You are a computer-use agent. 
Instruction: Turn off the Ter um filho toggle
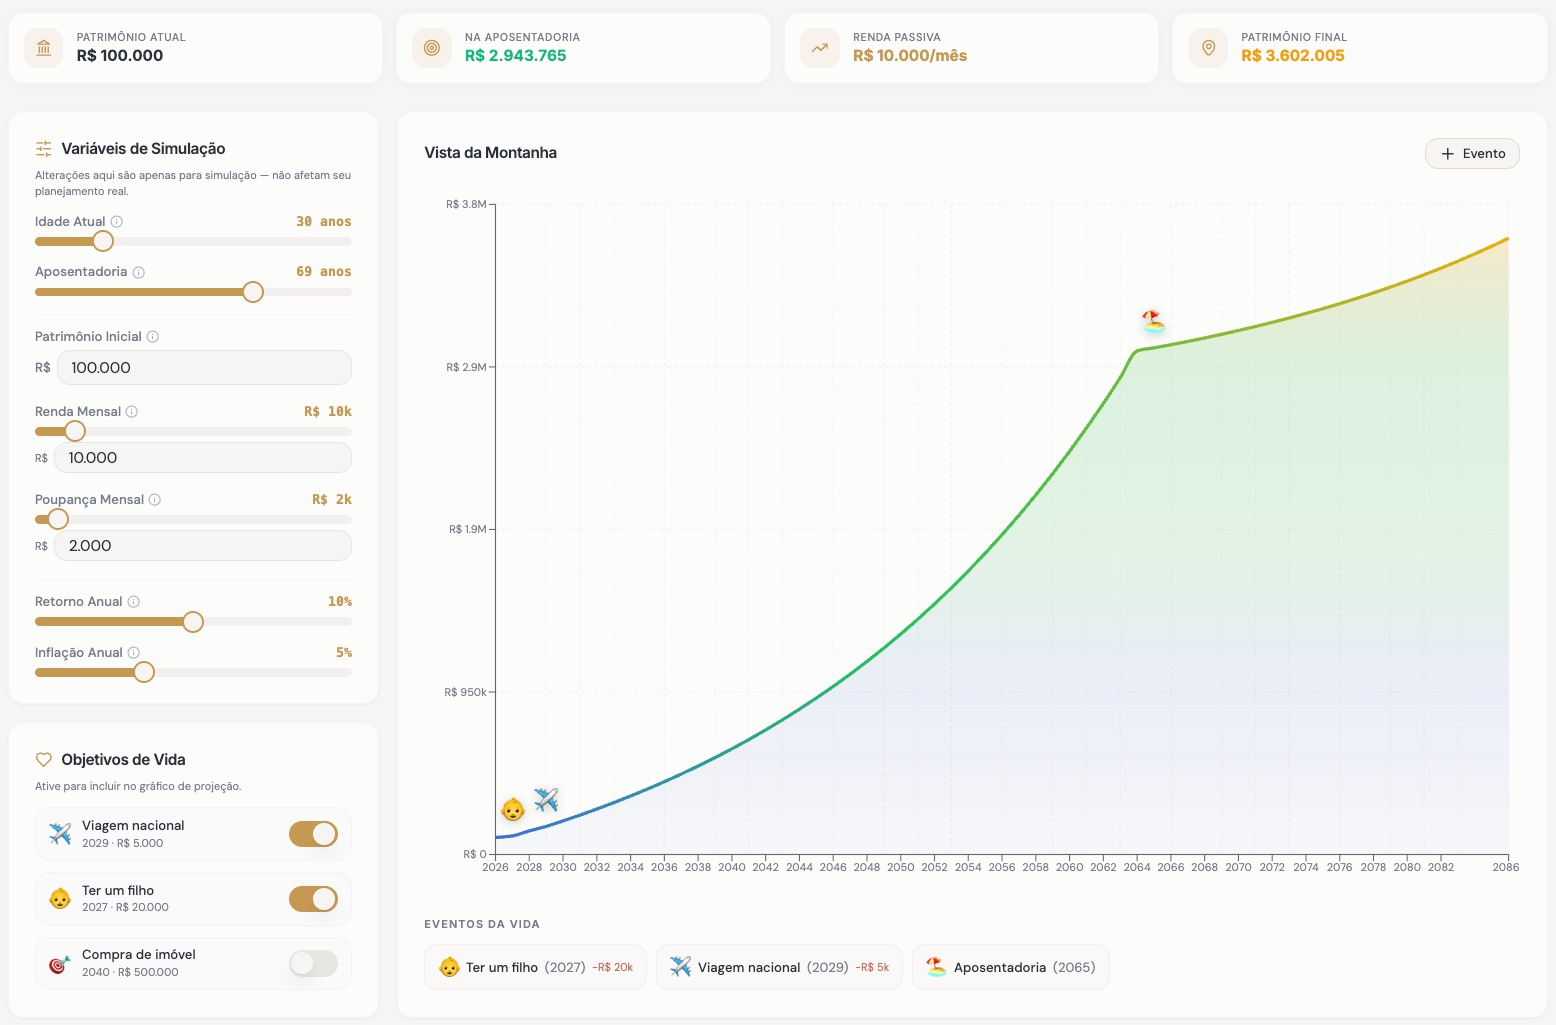pos(314,899)
